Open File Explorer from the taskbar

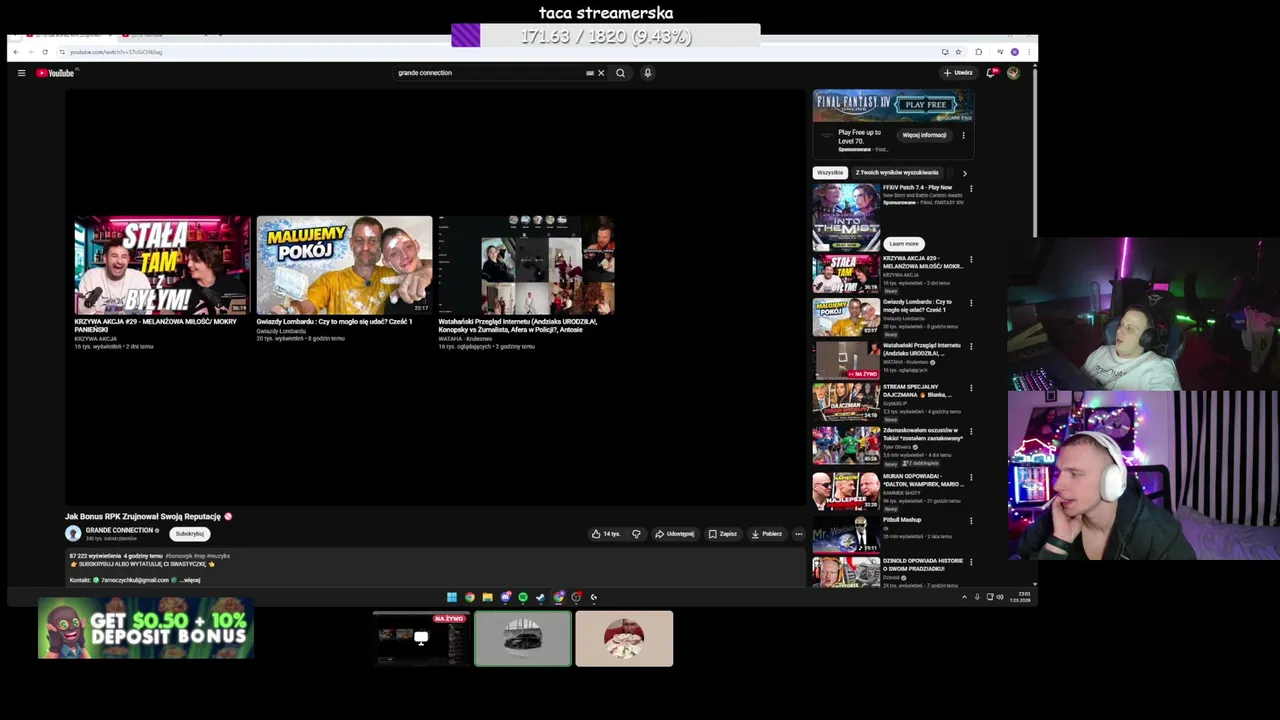[487, 597]
